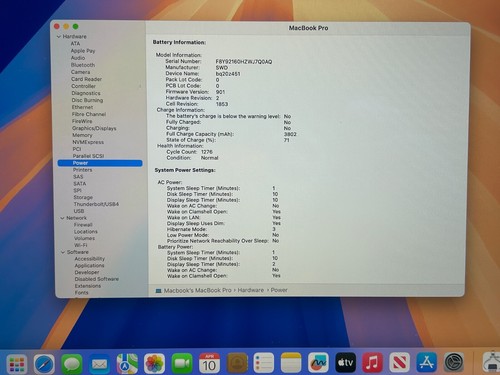The width and height of the screenshot is (500, 375).
Task: Select Printers in the sidebar
Action: 83,170
